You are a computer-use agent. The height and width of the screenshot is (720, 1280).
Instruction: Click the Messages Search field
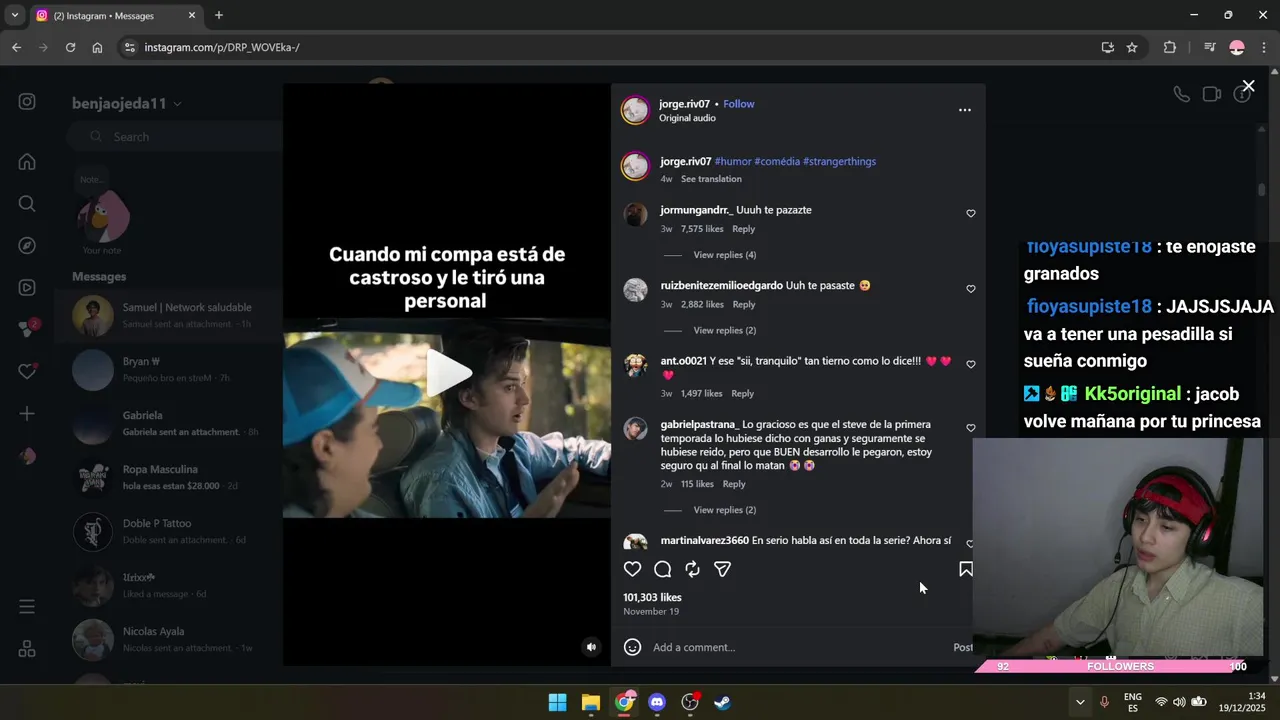tap(175, 137)
